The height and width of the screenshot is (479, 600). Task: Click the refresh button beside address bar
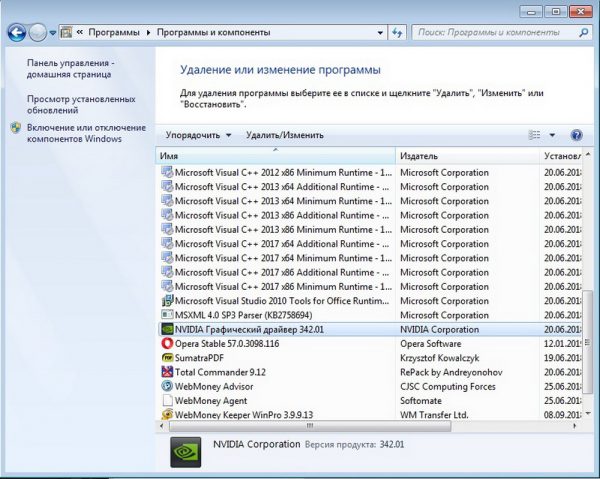397,33
